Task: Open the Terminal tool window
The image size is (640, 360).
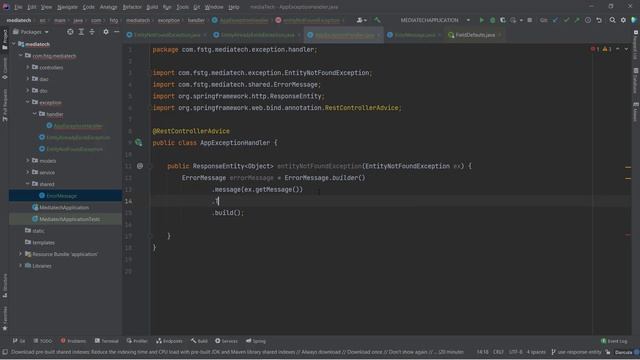Action: 107,341
